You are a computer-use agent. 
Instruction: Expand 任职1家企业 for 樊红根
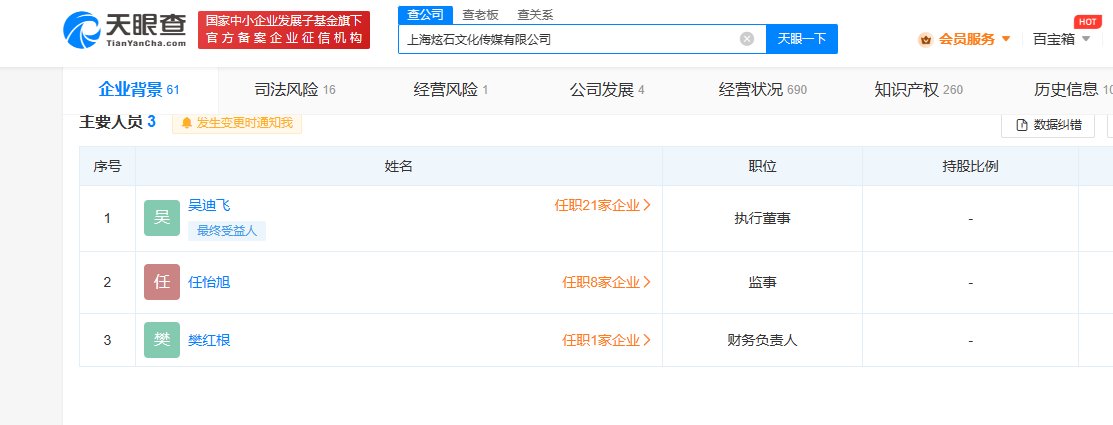607,341
